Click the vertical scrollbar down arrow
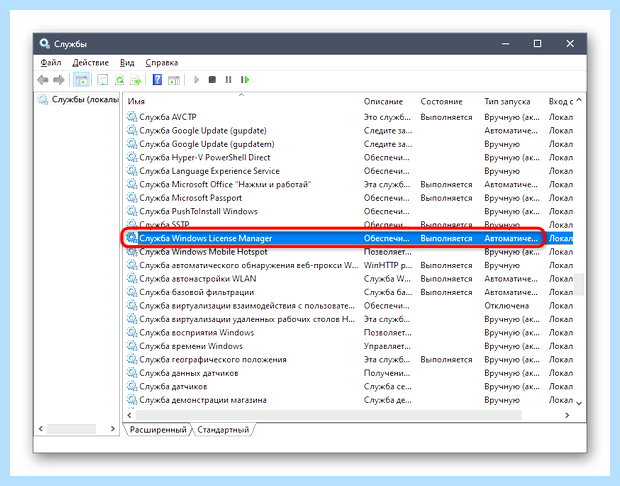Screen dimensions: 620x486 [579, 403]
